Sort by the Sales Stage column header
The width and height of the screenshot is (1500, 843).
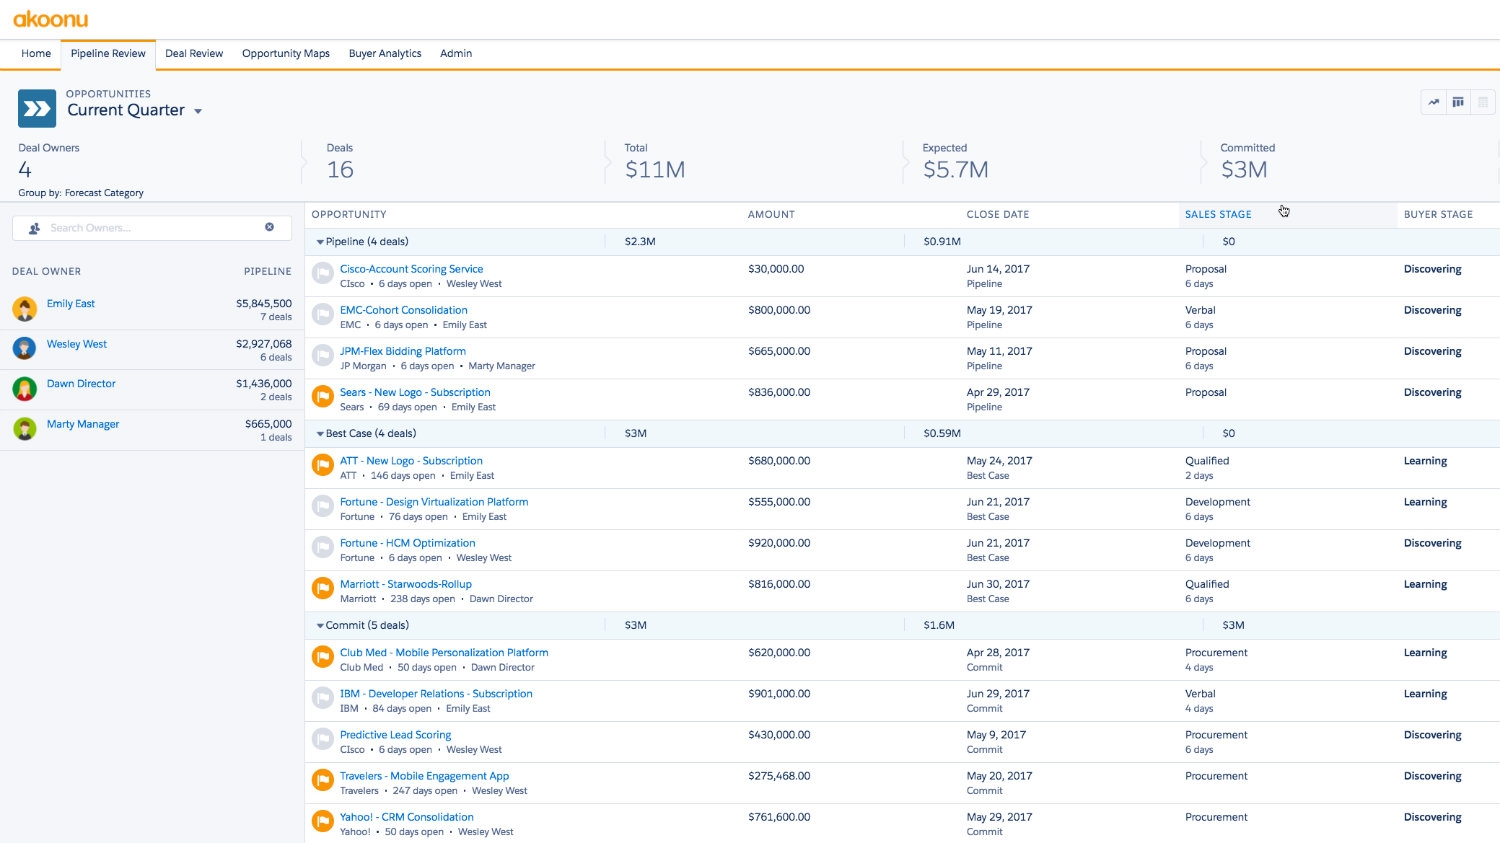tap(1218, 214)
